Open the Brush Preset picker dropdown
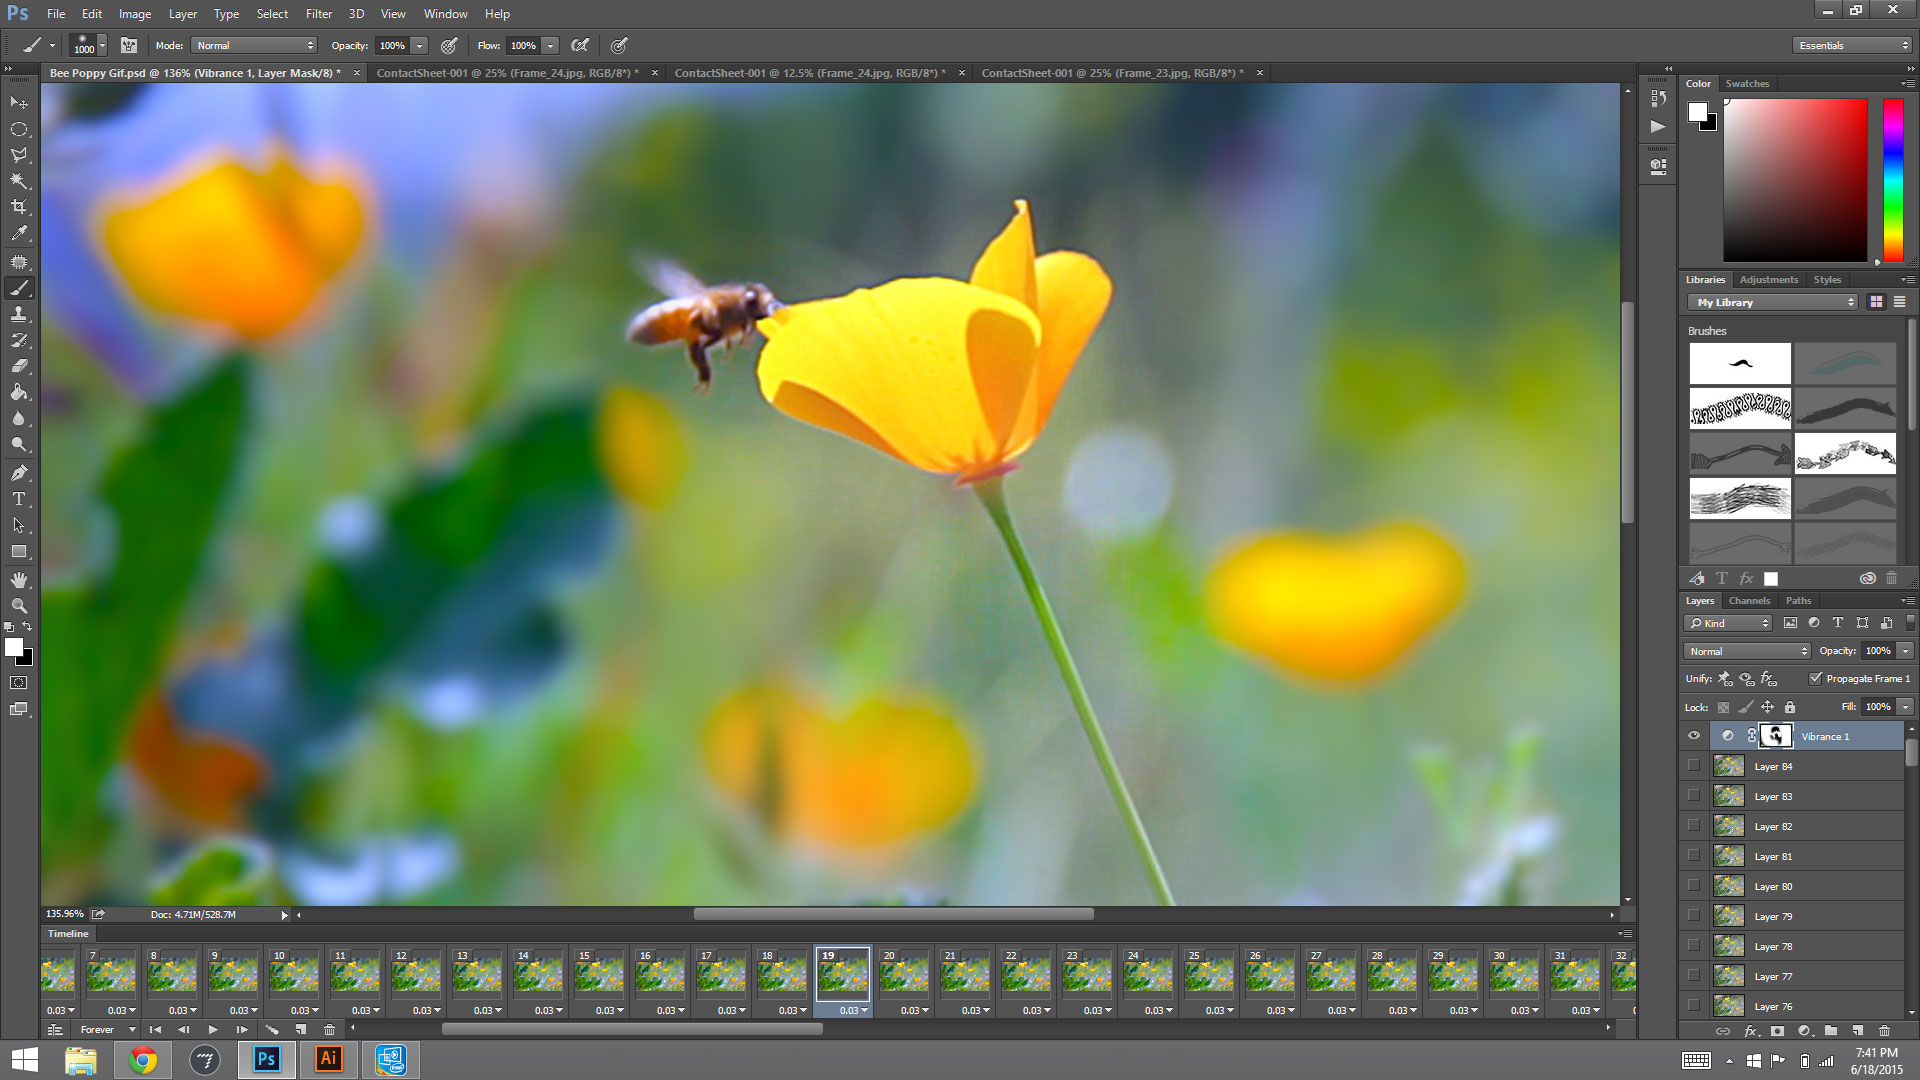Screen dimensions: 1920x1080 [103, 46]
